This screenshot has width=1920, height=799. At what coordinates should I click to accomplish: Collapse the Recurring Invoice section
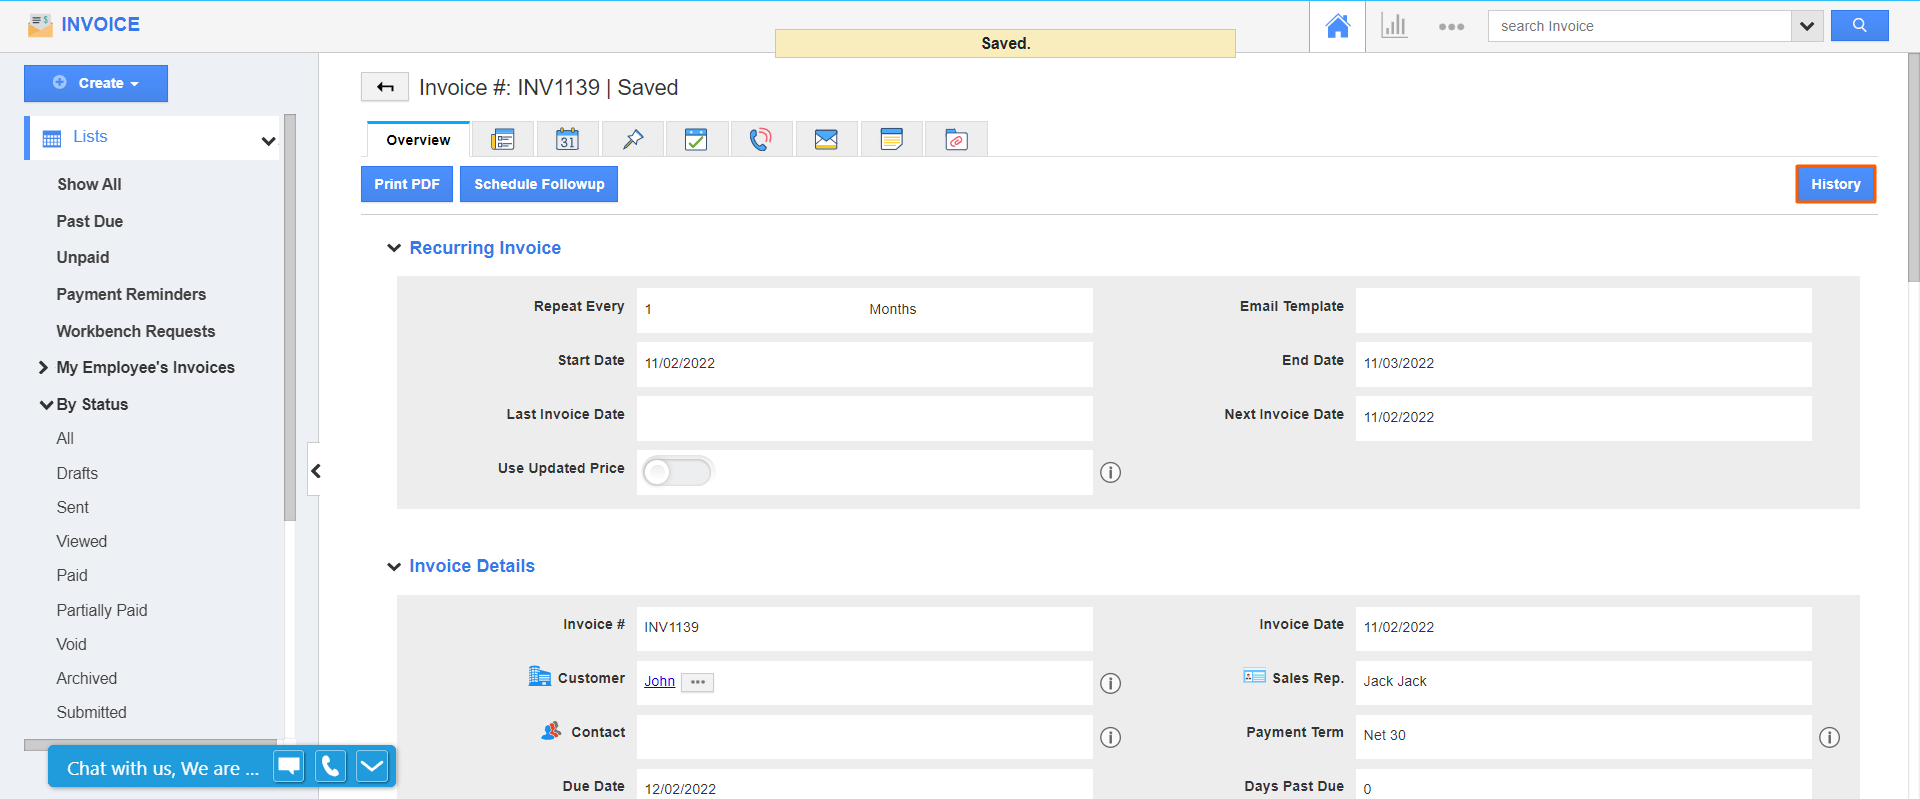pyautogui.click(x=394, y=248)
